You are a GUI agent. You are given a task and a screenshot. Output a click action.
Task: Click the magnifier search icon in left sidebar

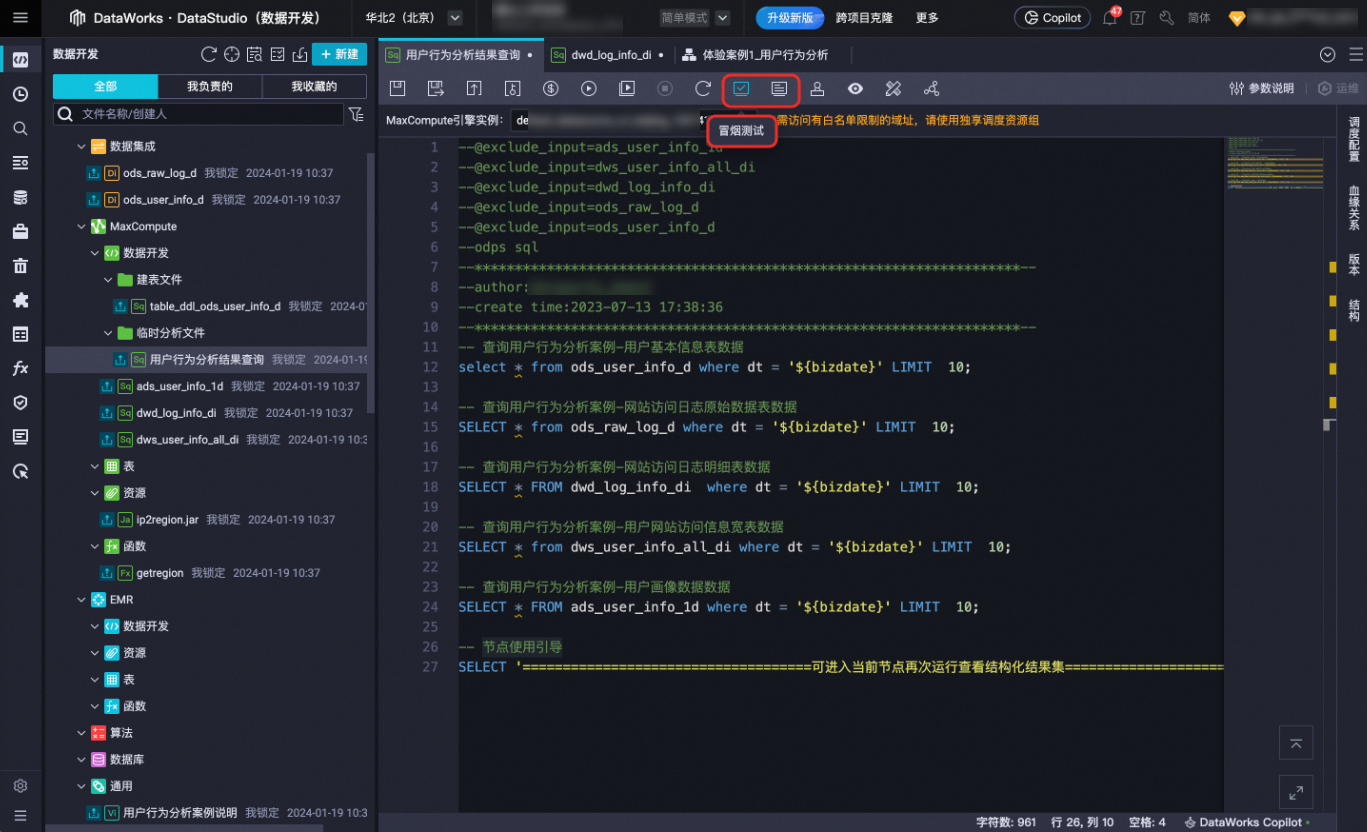pyautogui.click(x=20, y=128)
